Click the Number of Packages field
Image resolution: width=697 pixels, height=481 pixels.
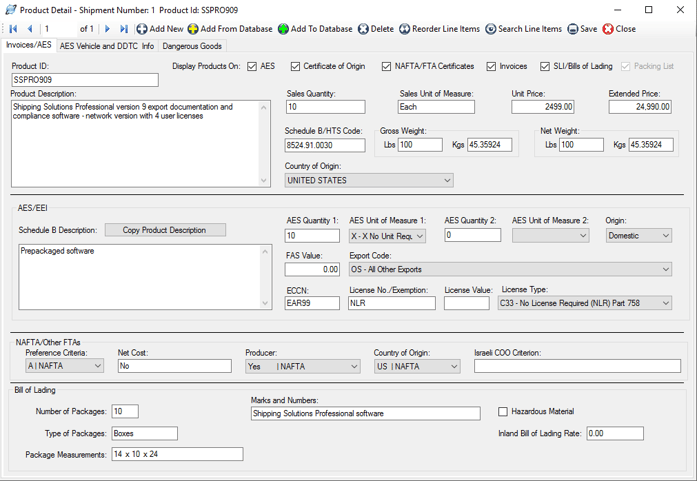click(125, 411)
